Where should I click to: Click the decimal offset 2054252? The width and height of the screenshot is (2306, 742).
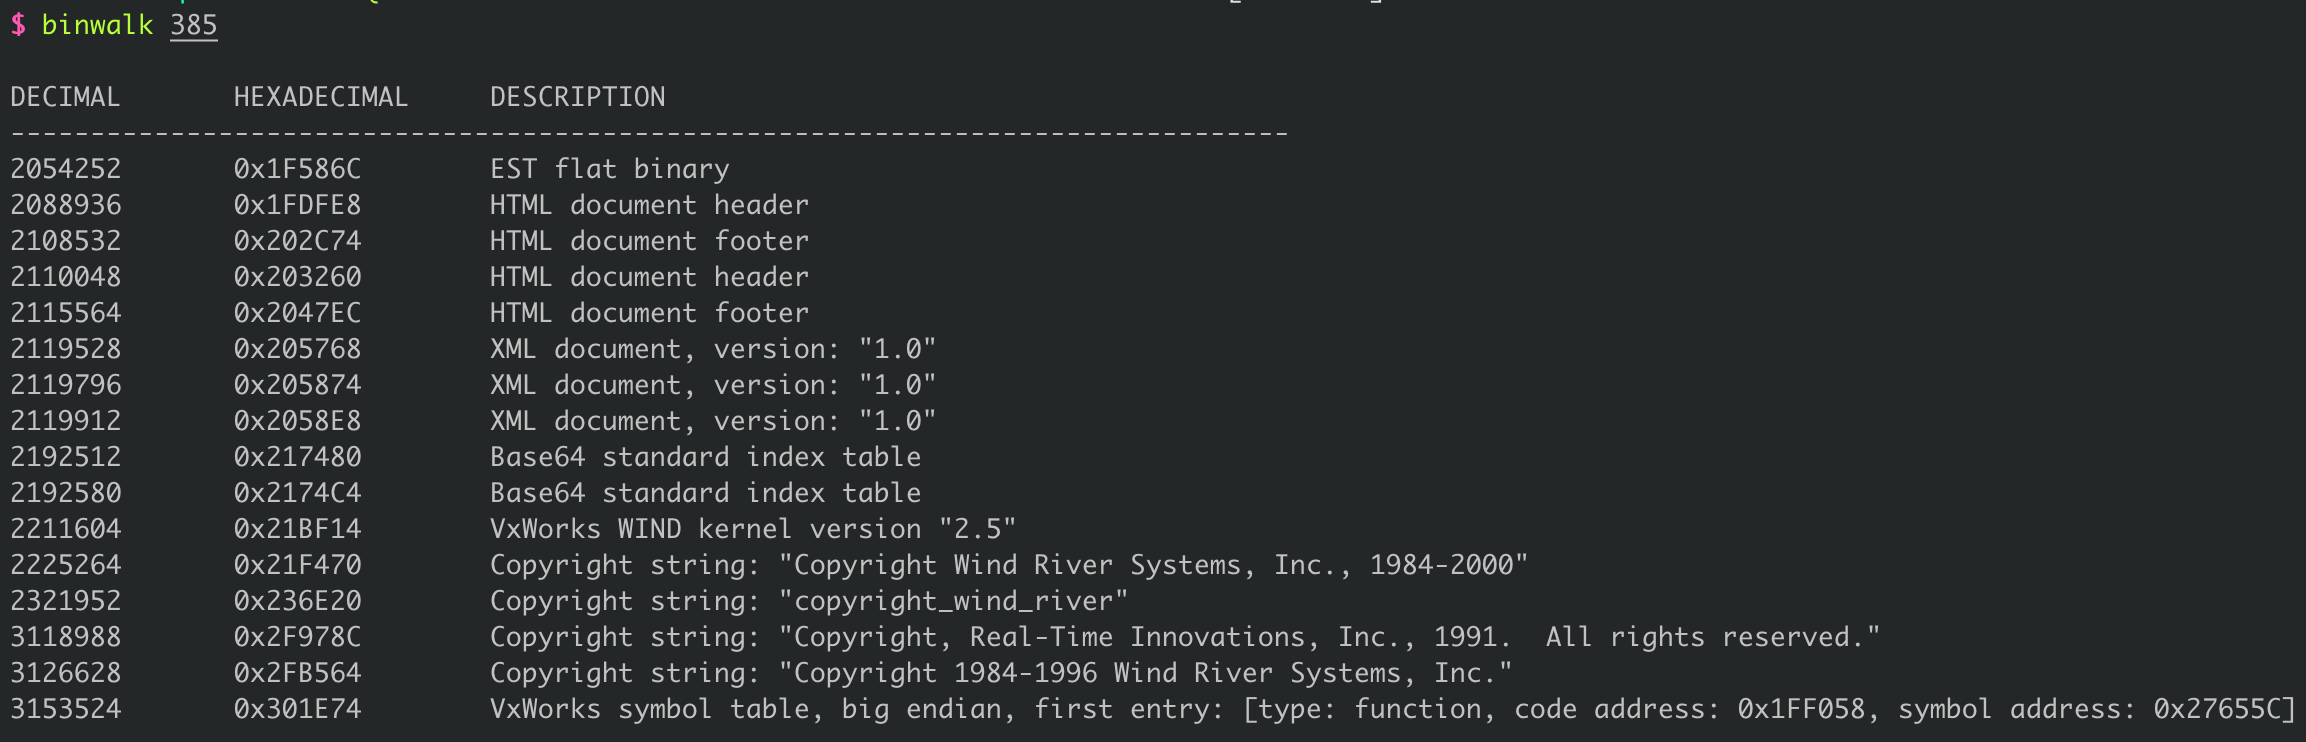tap(66, 169)
